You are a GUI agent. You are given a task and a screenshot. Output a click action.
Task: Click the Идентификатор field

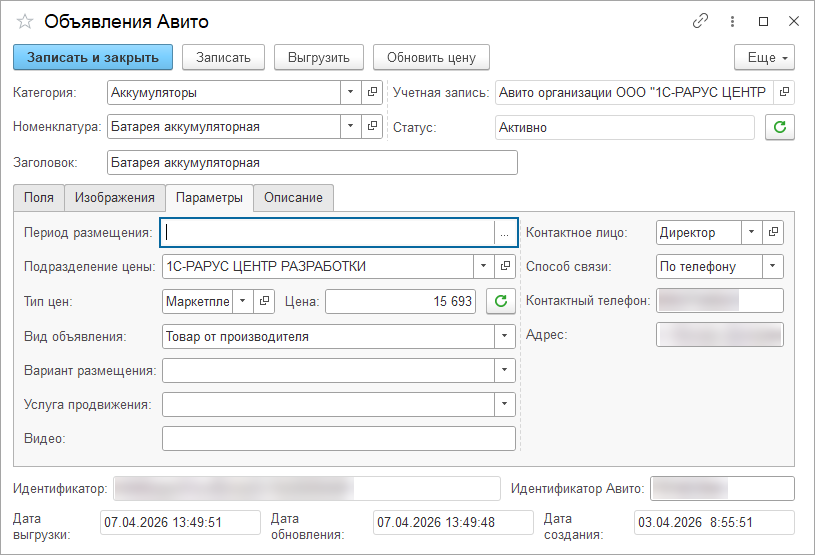pos(307,488)
